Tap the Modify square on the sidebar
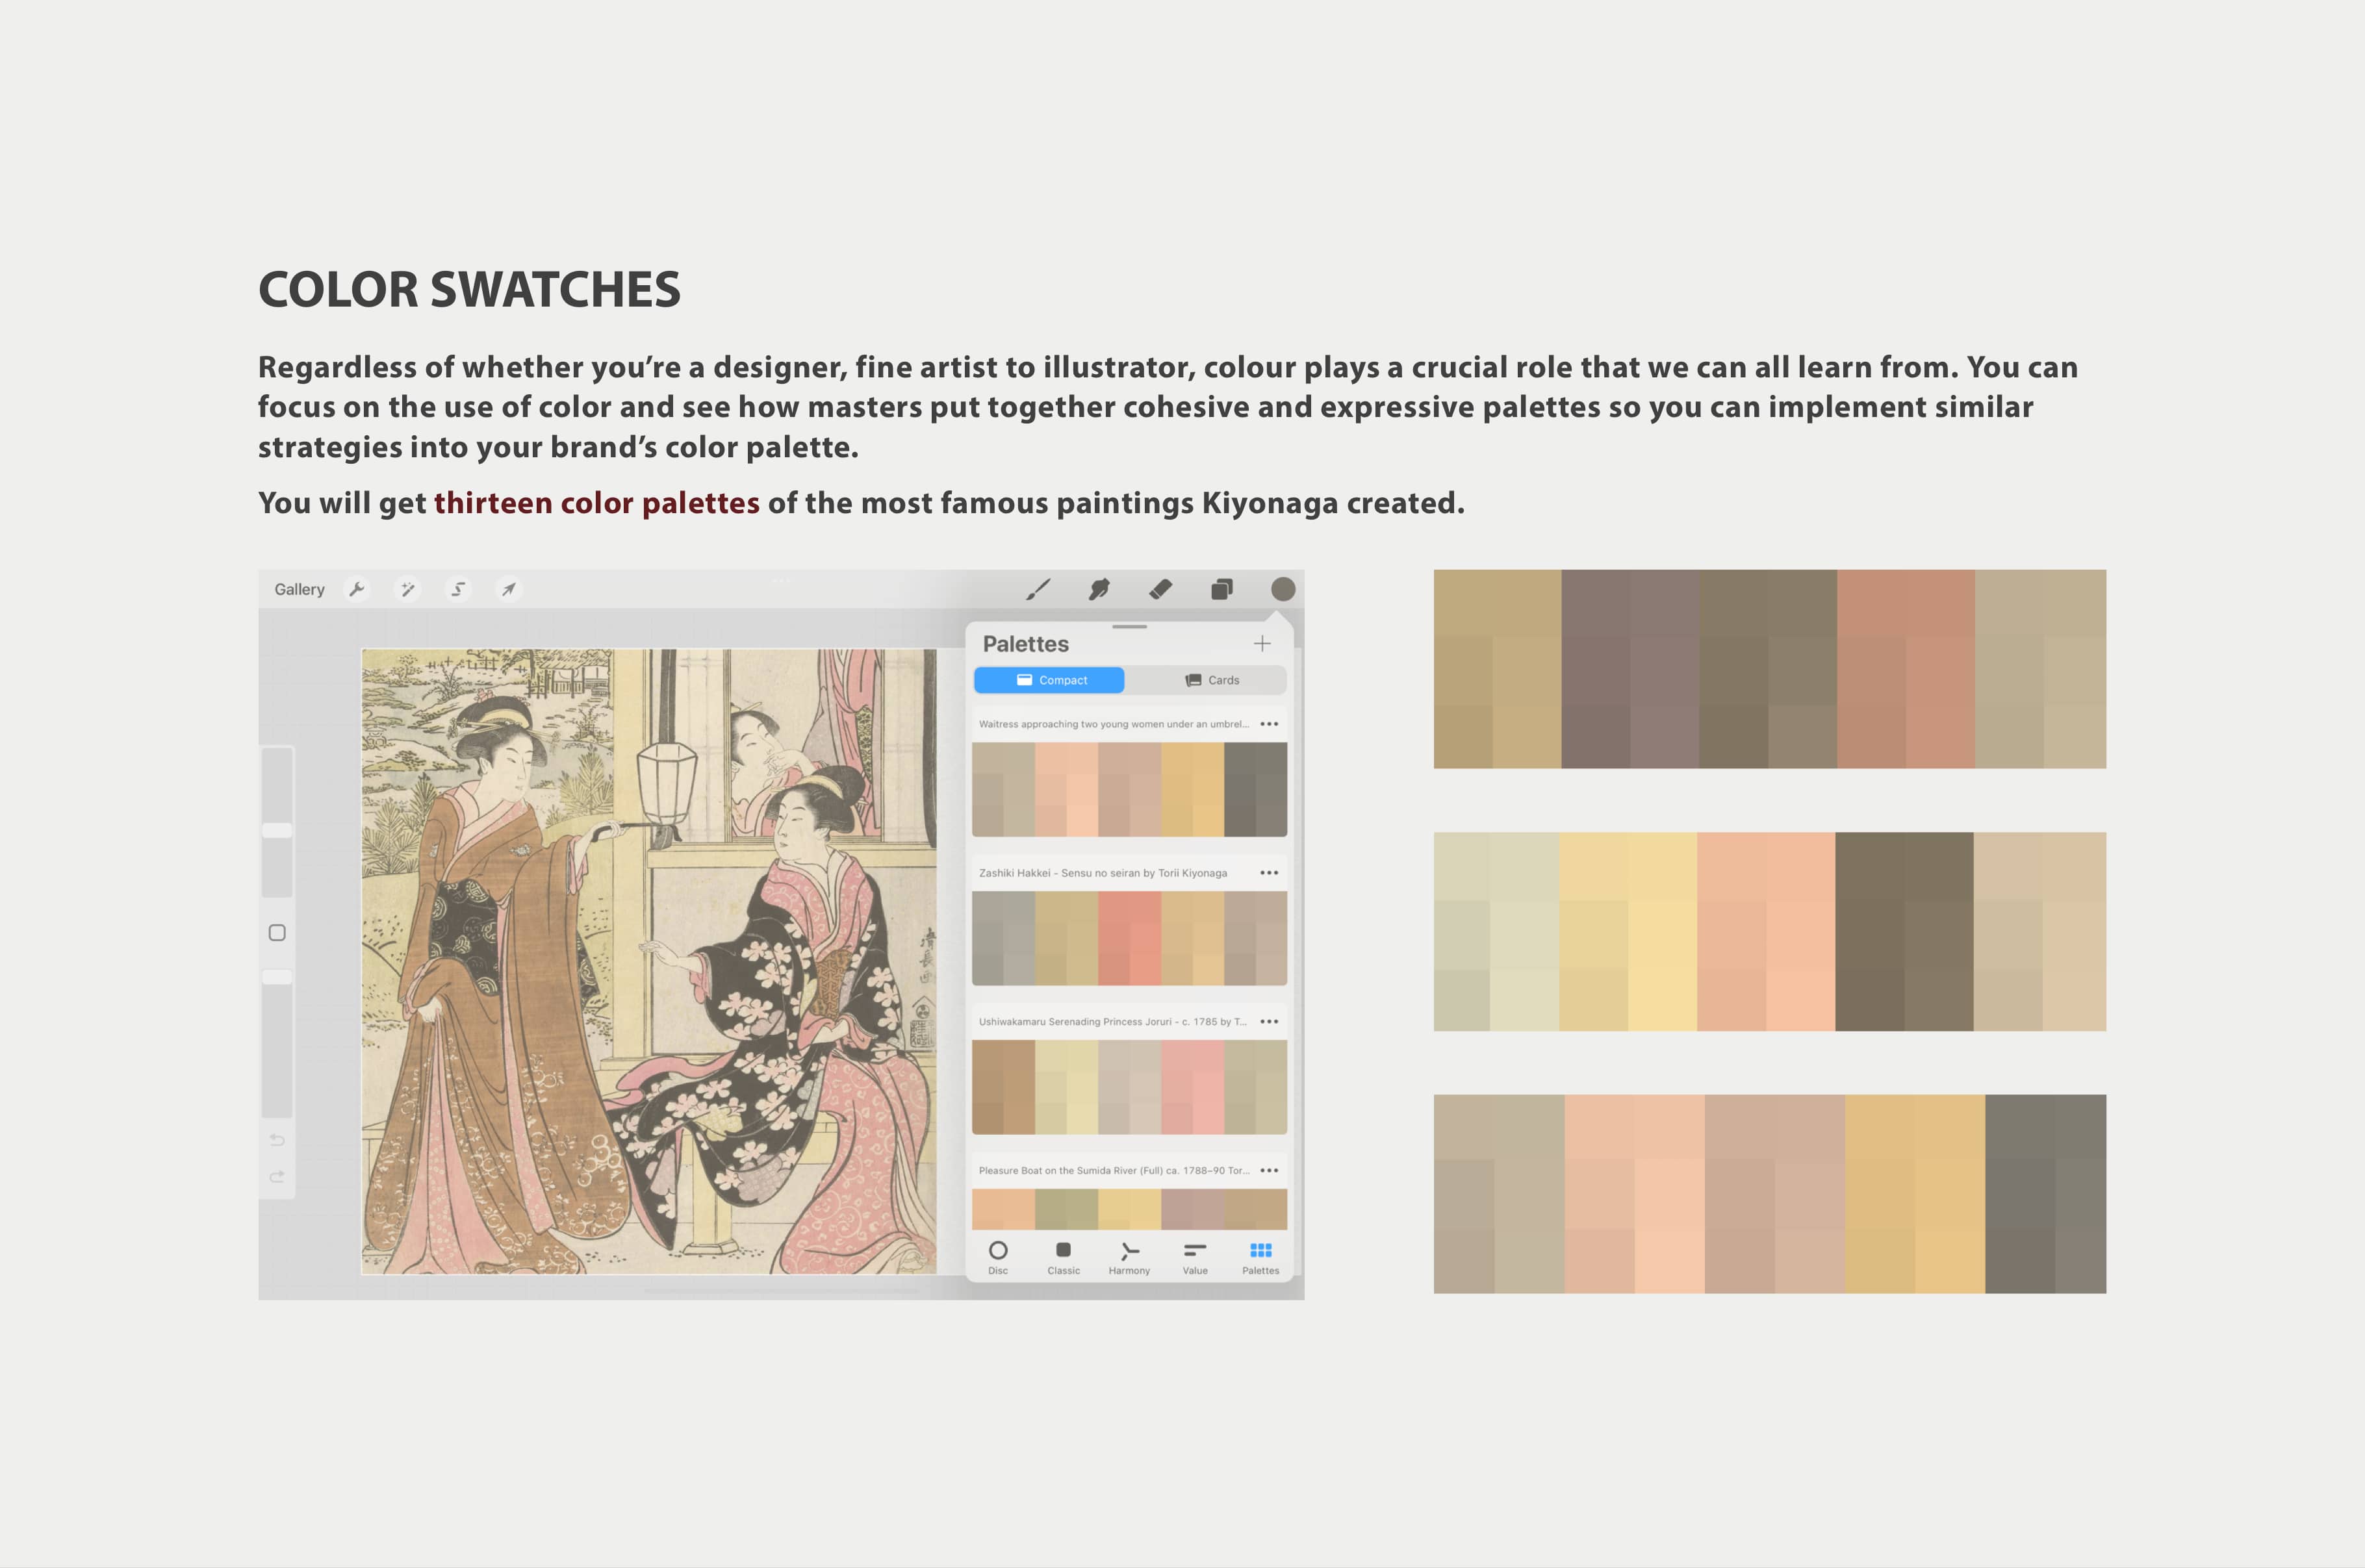 (x=277, y=932)
